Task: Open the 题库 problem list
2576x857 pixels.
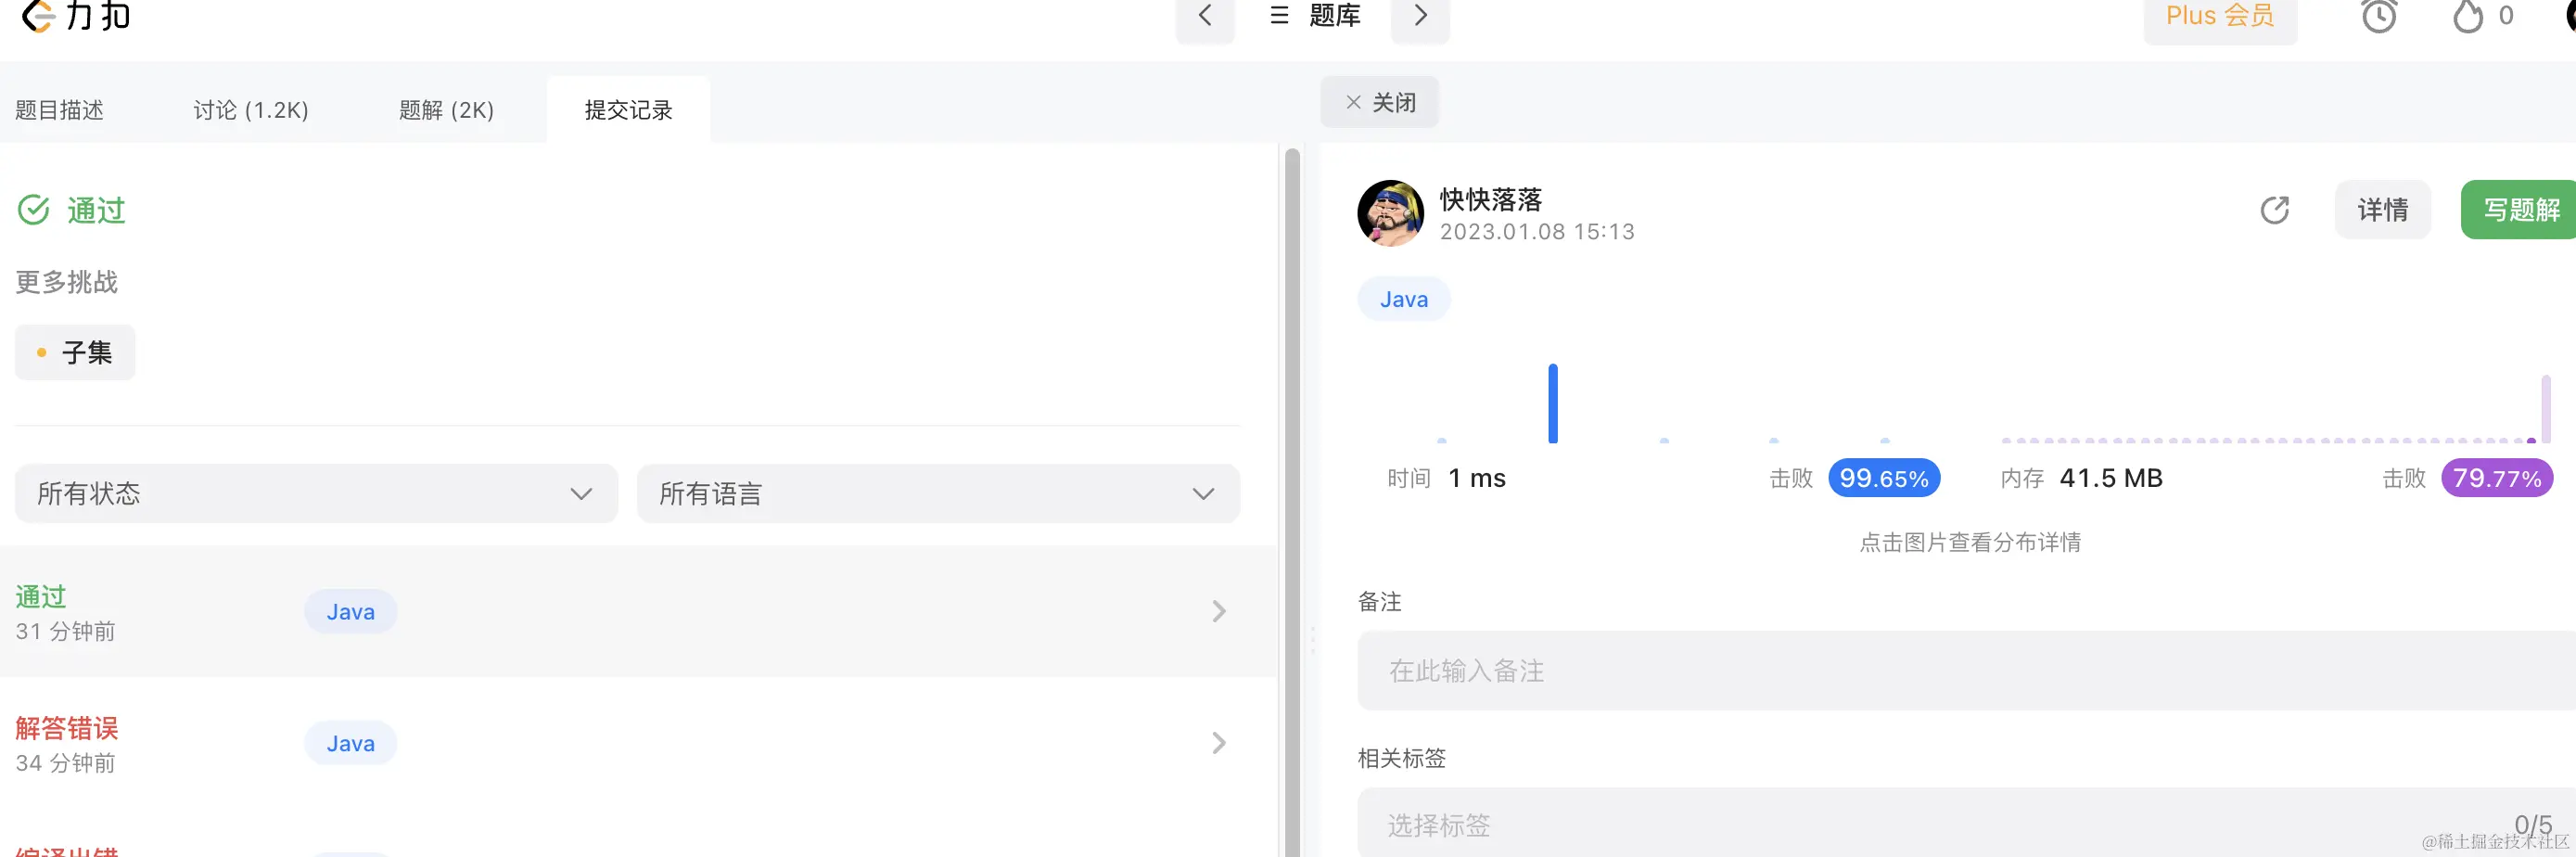Action: [1314, 16]
